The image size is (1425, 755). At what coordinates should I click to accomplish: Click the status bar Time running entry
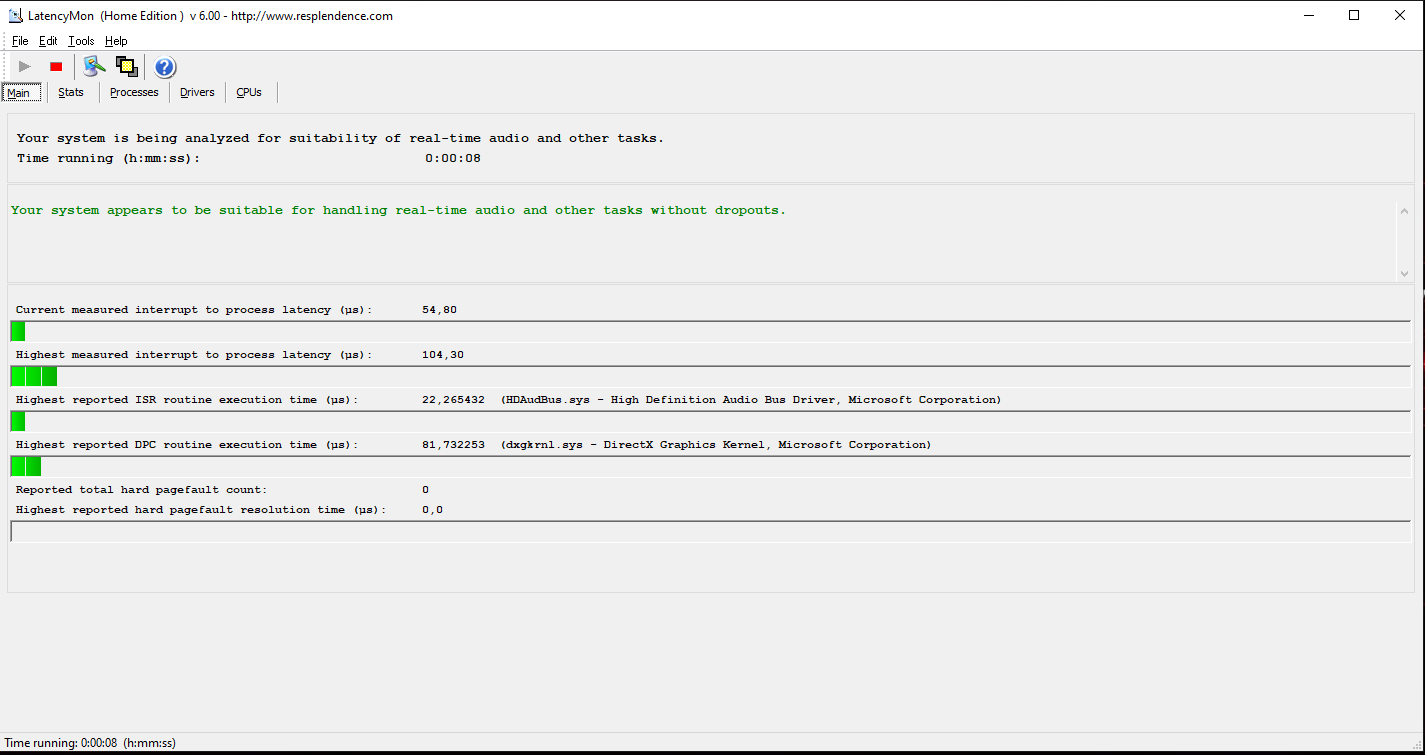(90, 743)
